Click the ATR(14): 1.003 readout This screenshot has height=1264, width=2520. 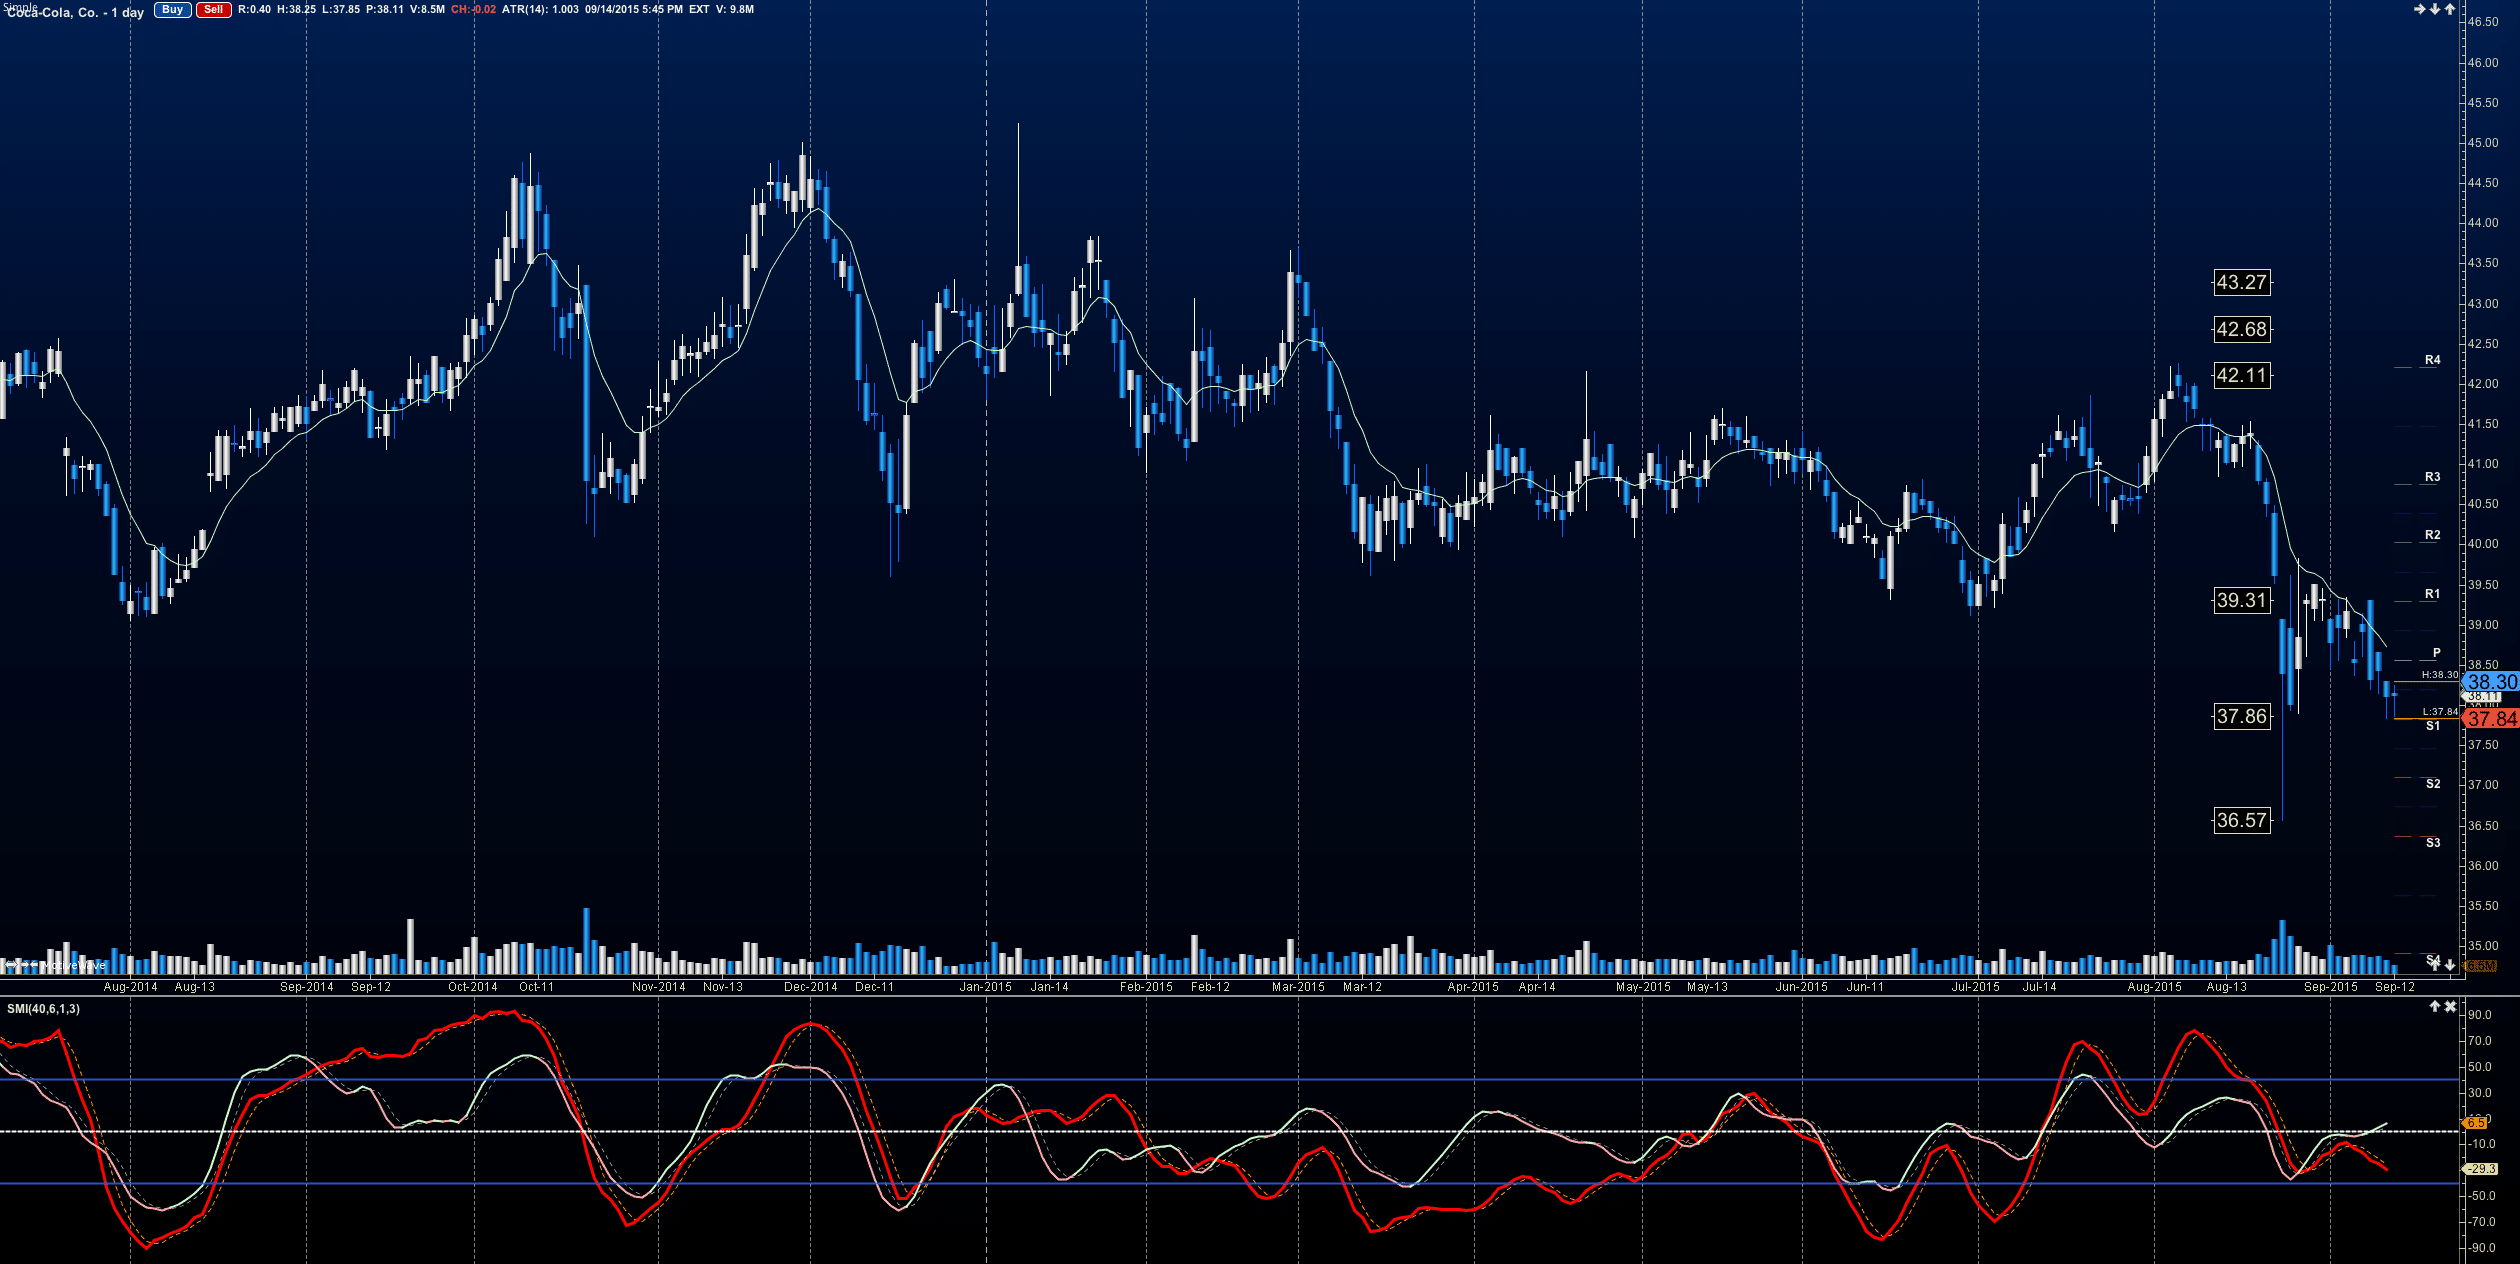(540, 9)
